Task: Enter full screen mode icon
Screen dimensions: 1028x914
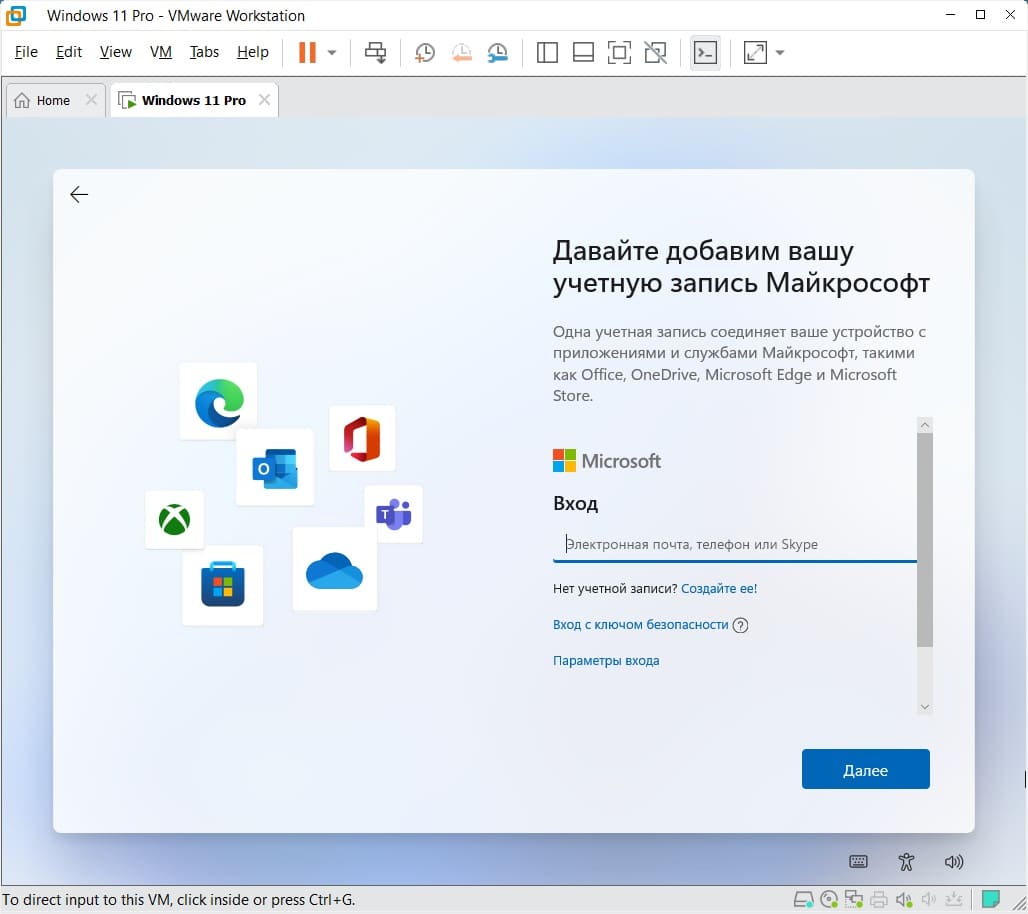Action: [x=619, y=52]
